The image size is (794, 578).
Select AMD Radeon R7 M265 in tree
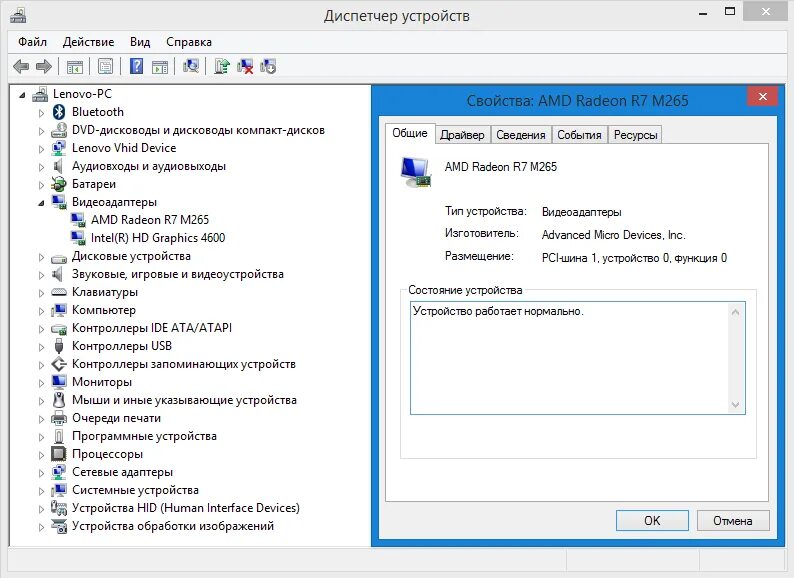(150, 220)
